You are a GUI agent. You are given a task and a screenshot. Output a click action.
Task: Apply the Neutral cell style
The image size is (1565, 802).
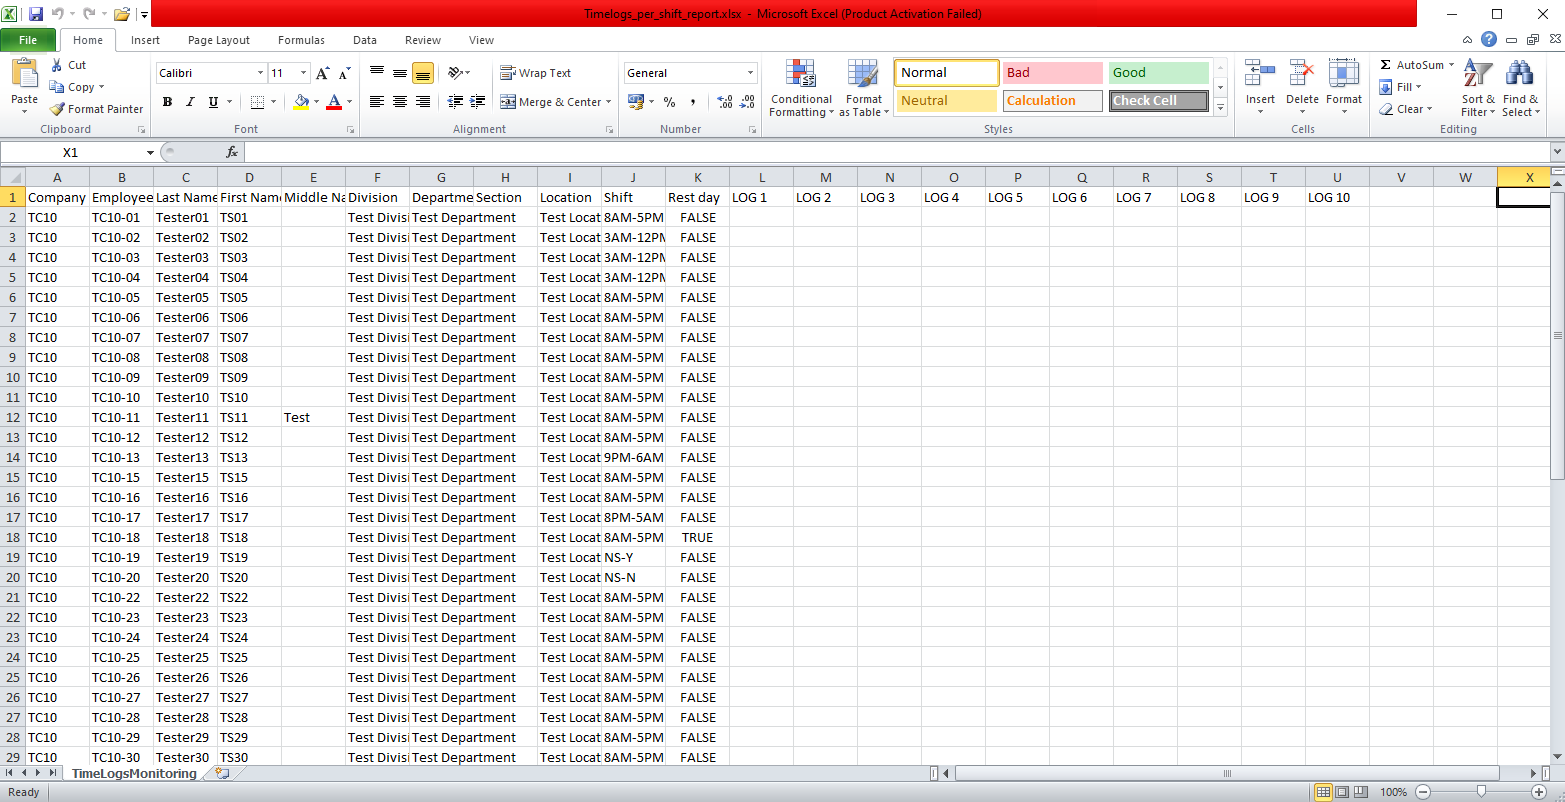coord(946,101)
